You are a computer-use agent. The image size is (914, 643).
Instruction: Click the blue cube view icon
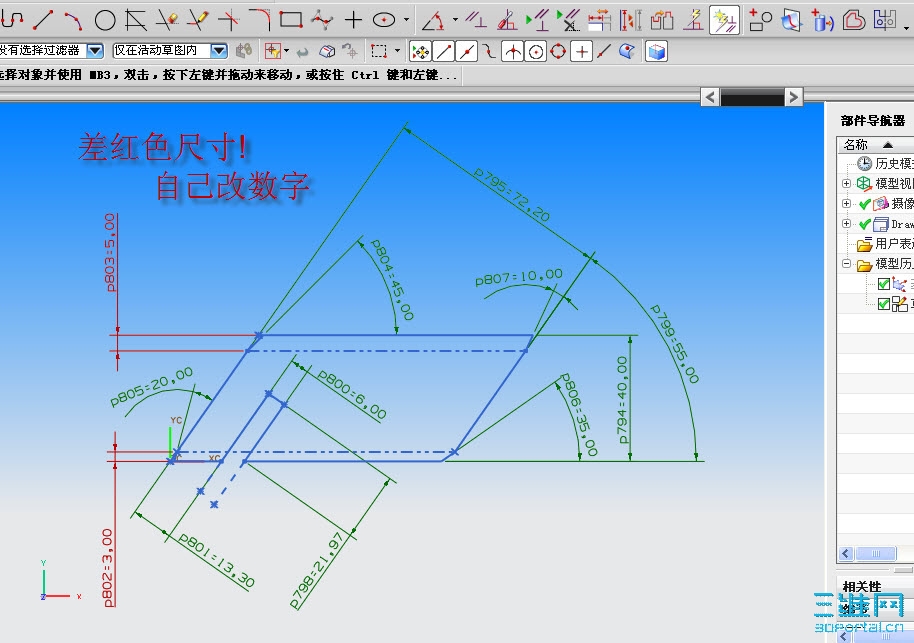point(656,52)
